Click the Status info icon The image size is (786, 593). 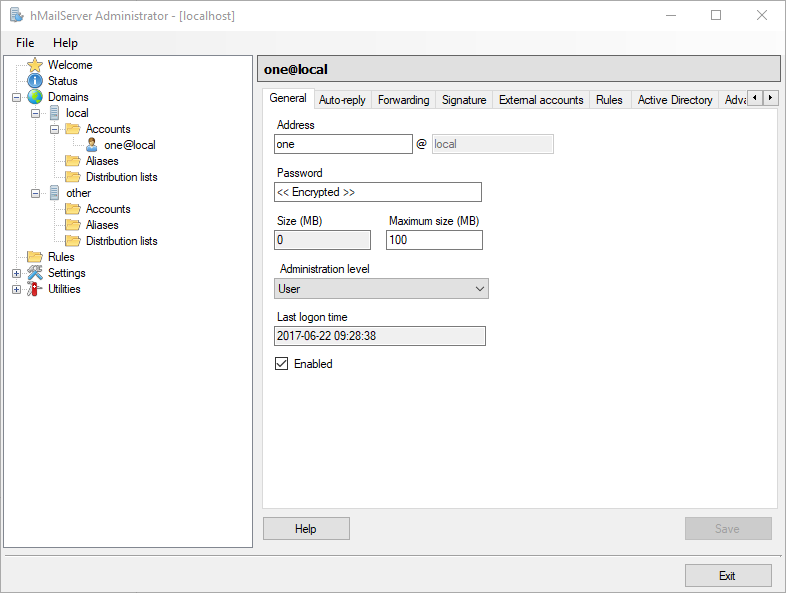pyautogui.click(x=35, y=81)
